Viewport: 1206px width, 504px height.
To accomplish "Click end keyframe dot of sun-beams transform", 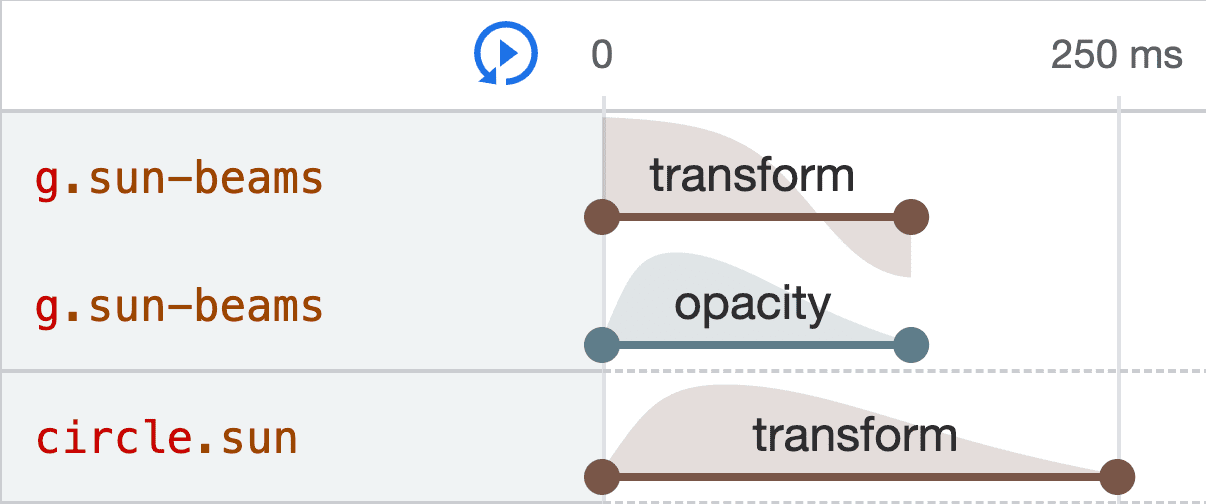I will [911, 216].
